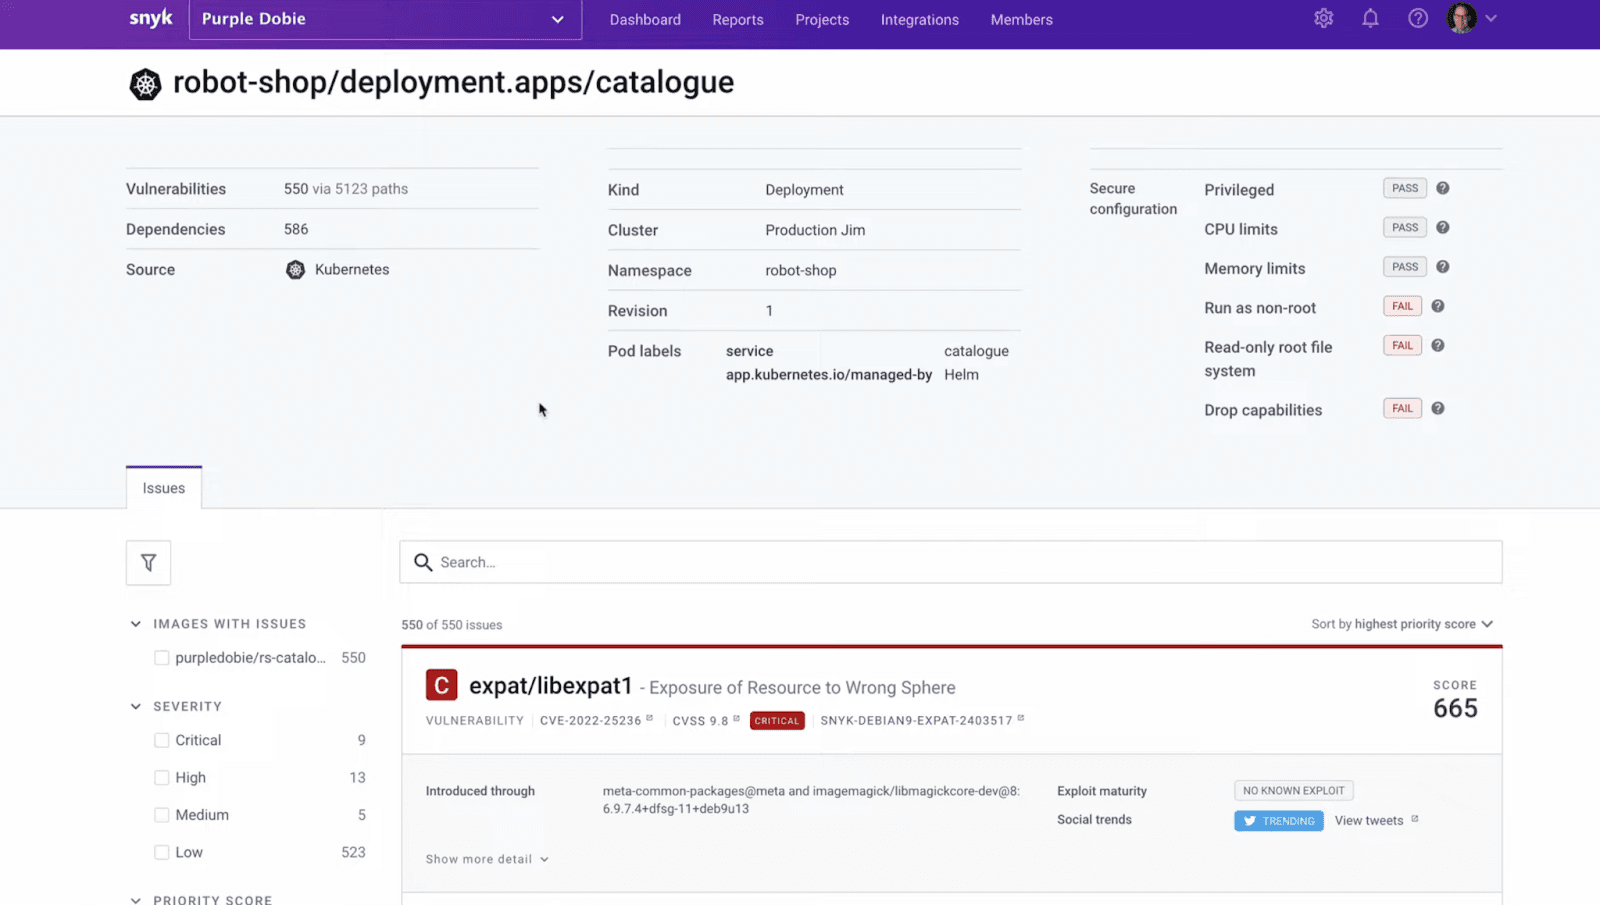Click the 'Deployment' kind value

point(804,190)
